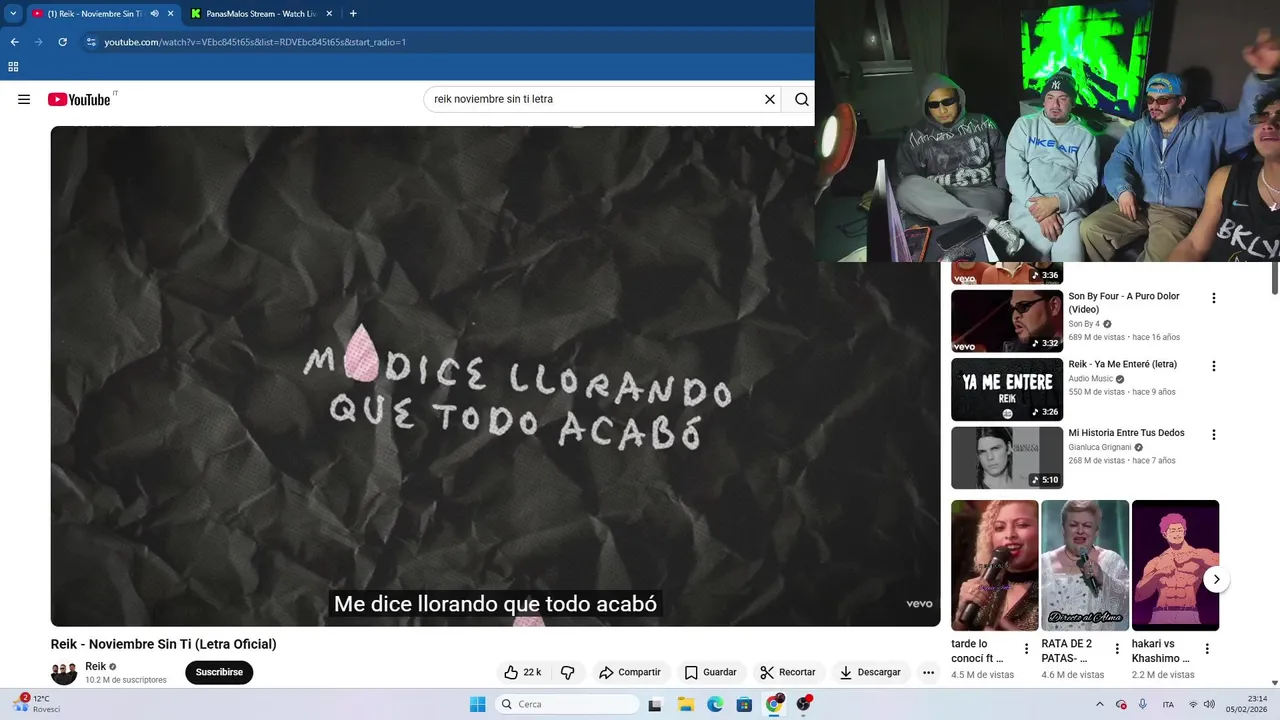Download the video with Descargar
The image size is (1280, 720).
(870, 672)
